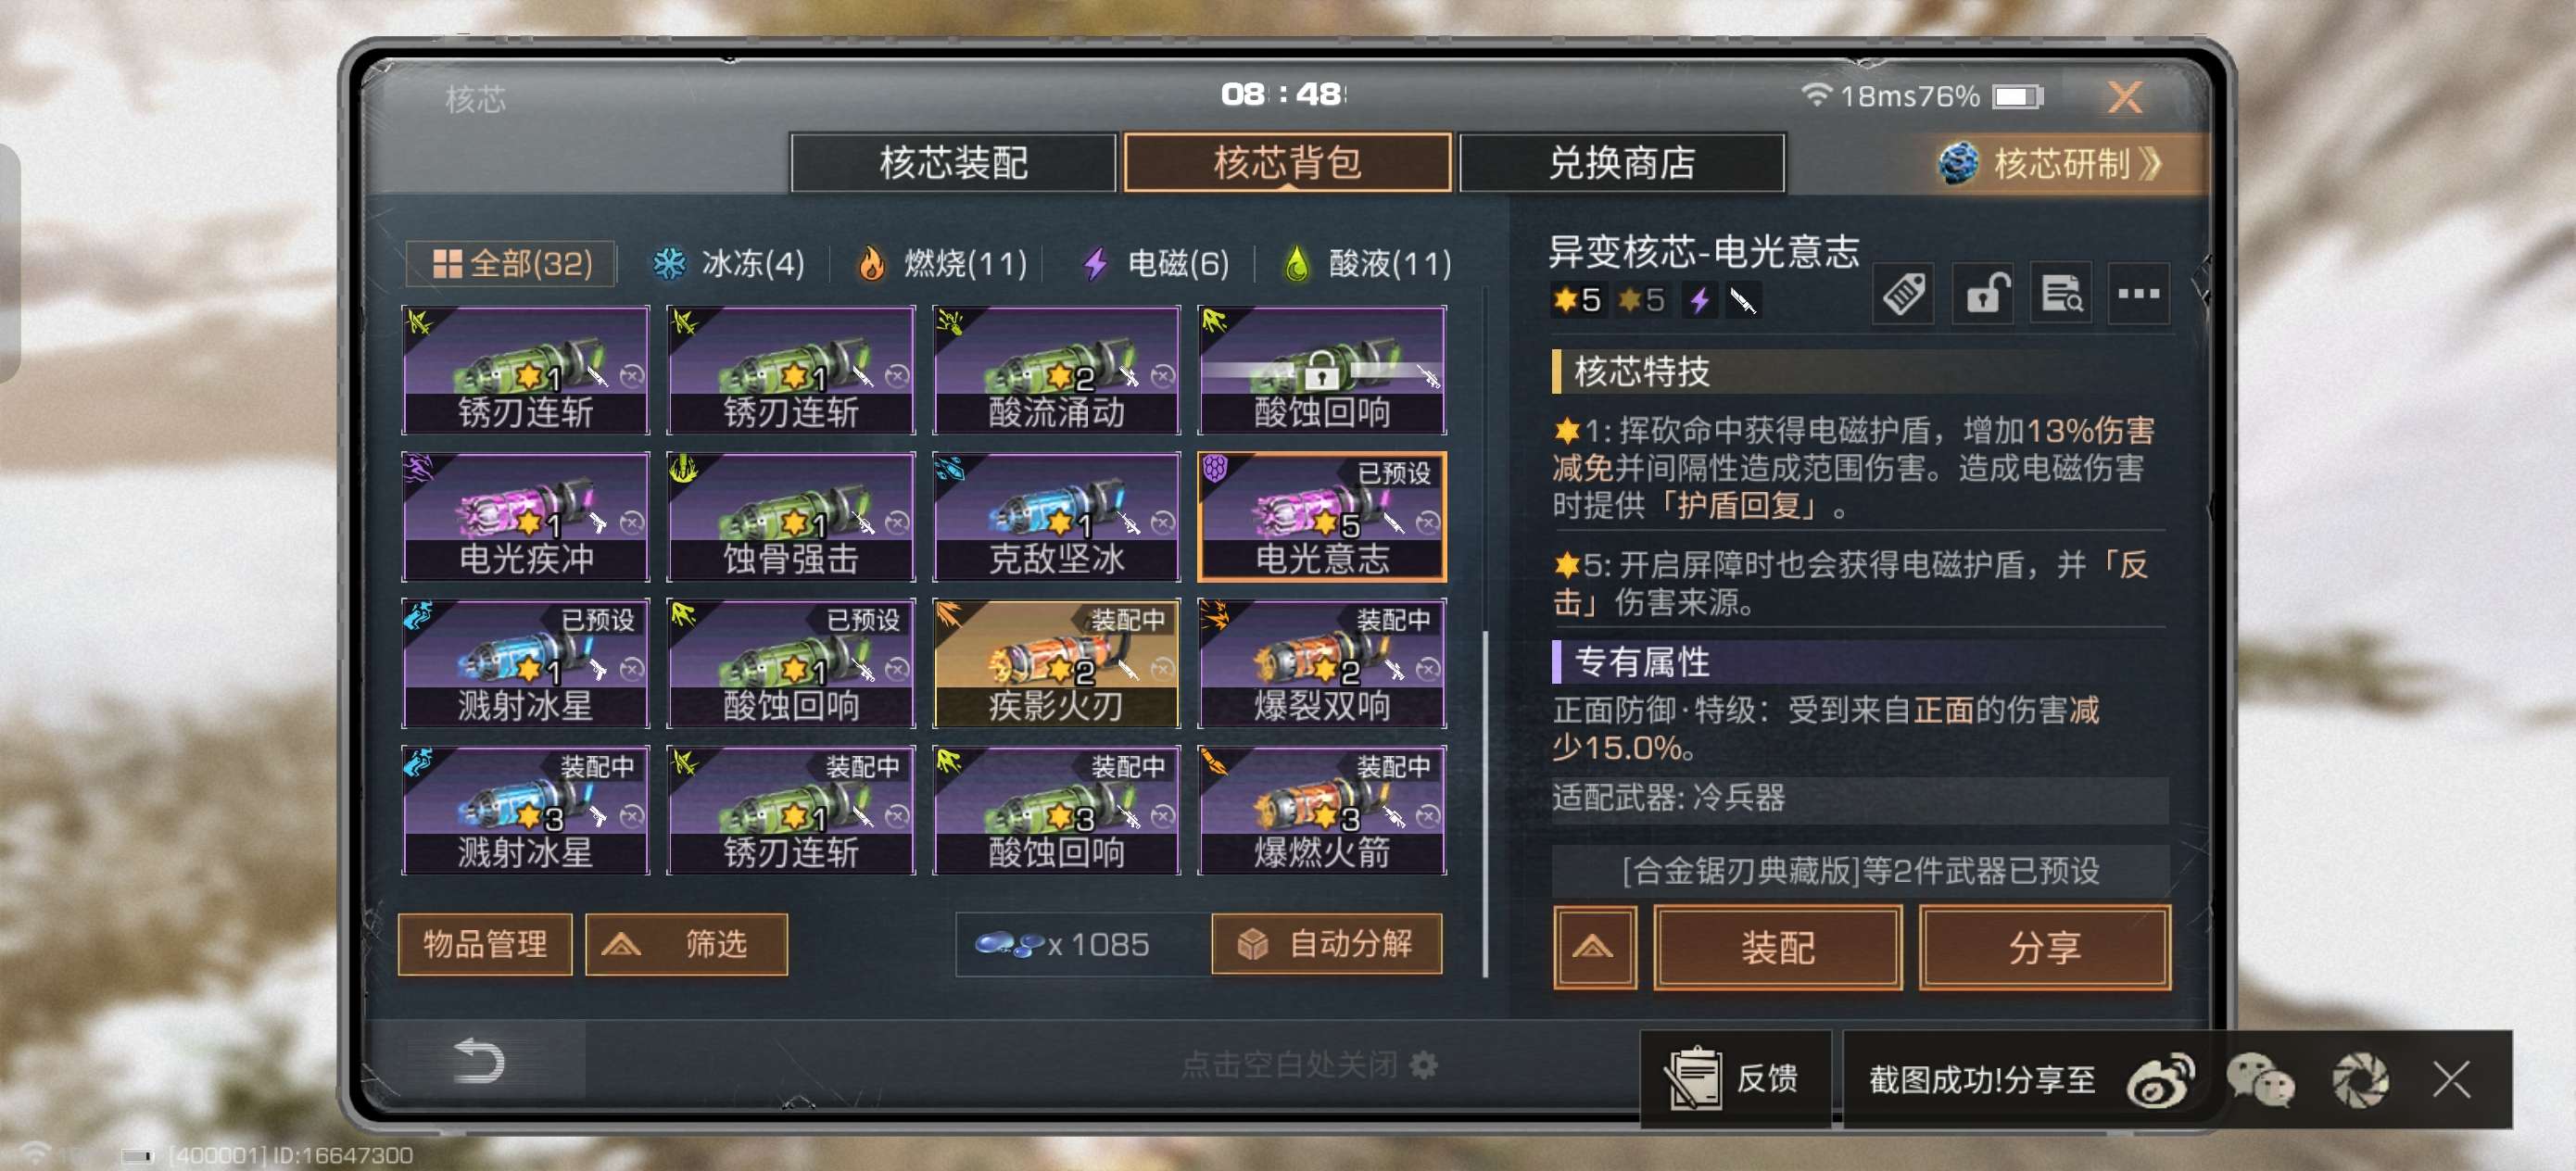Click the tag icon for the 电光意志 core
The width and height of the screenshot is (2576, 1171).
1902,295
